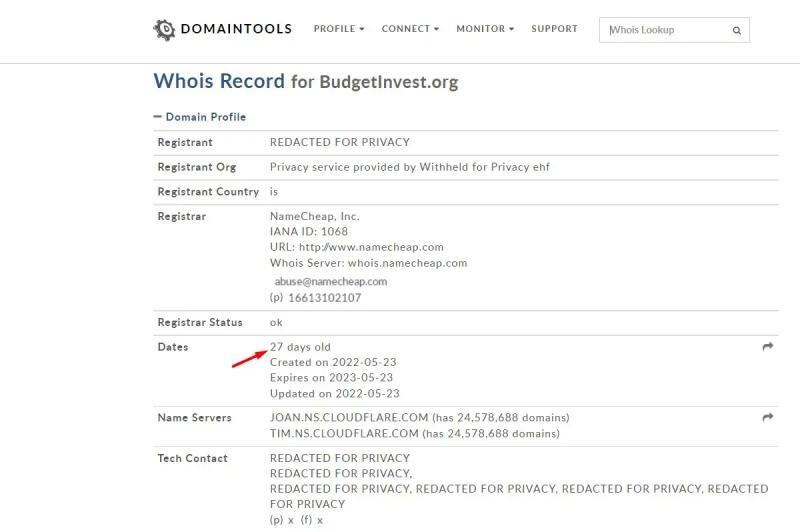The width and height of the screenshot is (800, 532).
Task: Select the Registrant Country value 'is'
Action: click(x=274, y=192)
